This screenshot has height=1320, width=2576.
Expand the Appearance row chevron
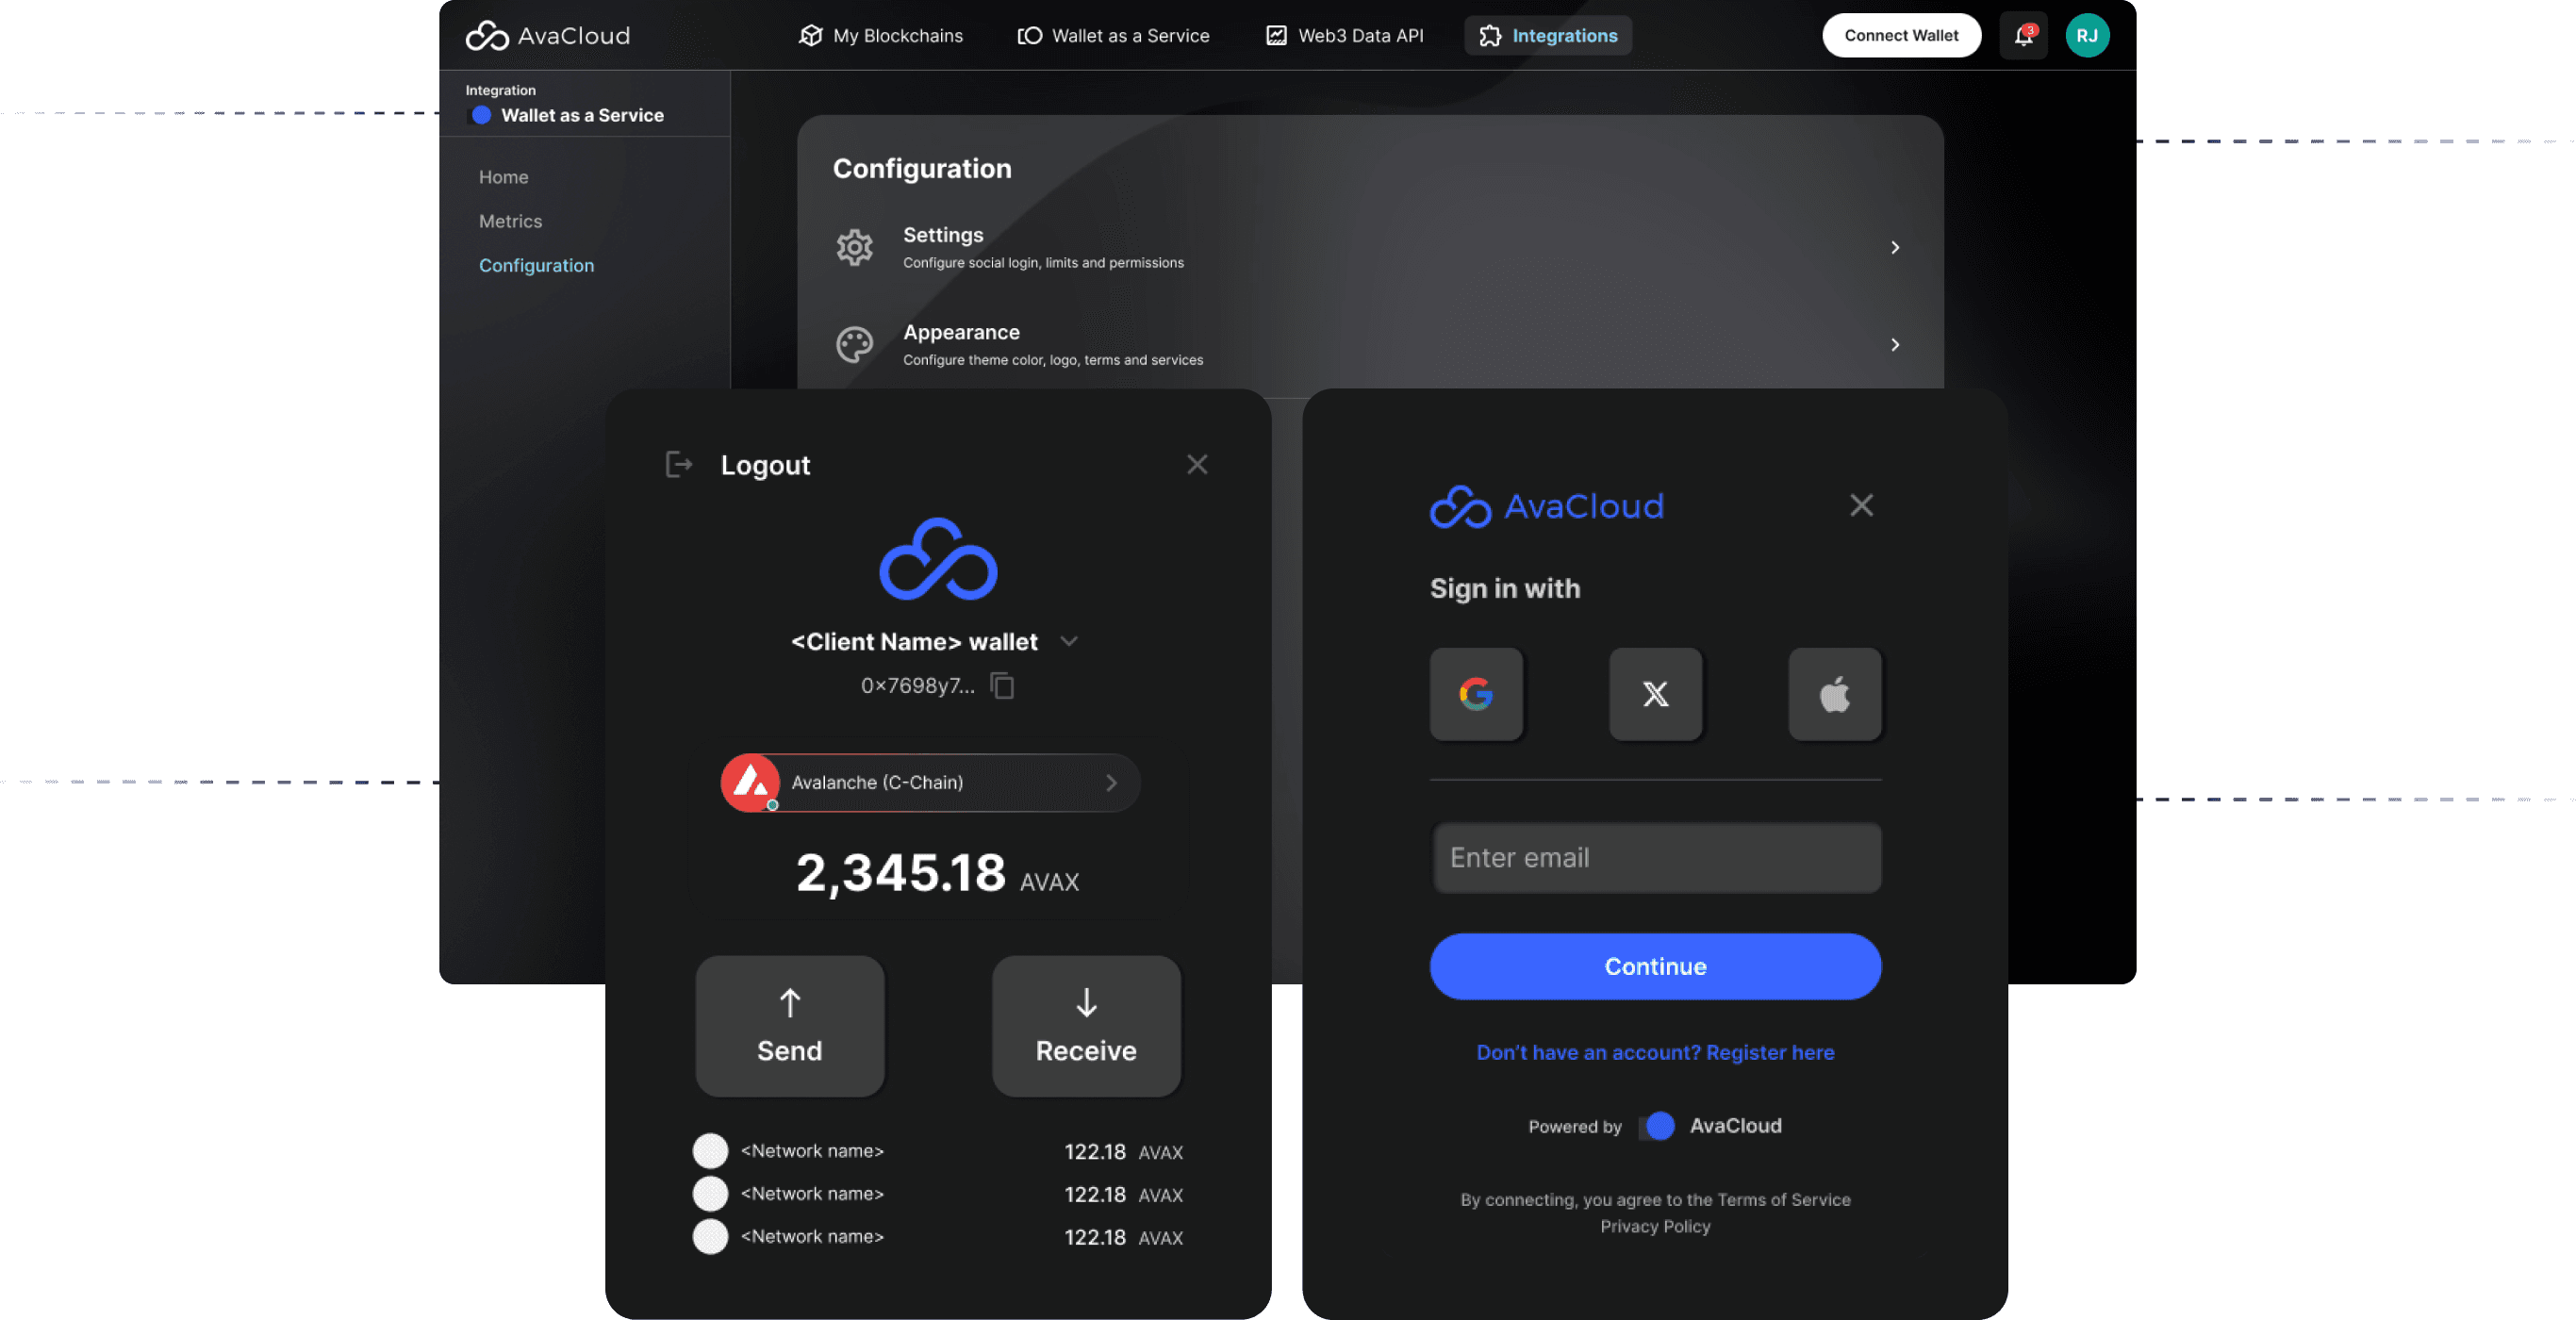click(x=1894, y=345)
